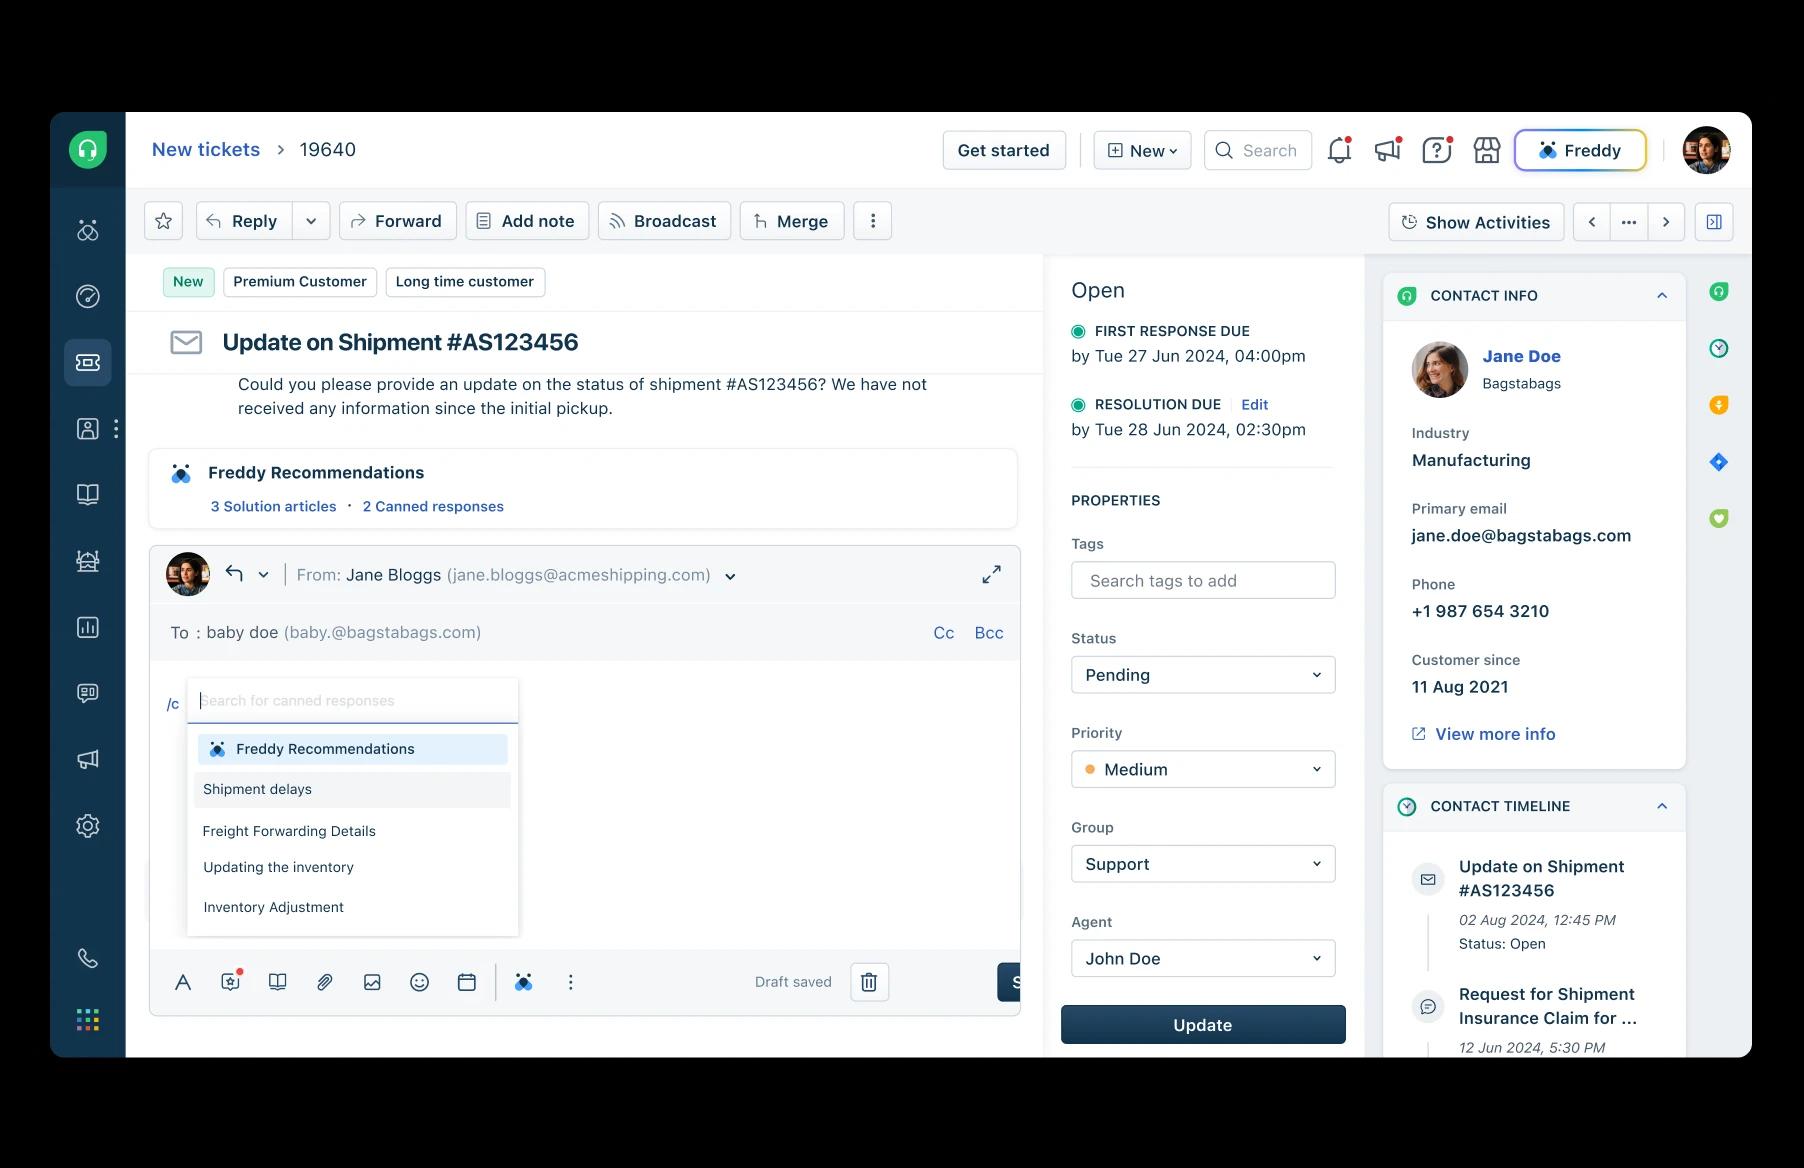1804x1168 pixels.
Task: Select Freddy Recommendations in canned list
Action: point(352,749)
